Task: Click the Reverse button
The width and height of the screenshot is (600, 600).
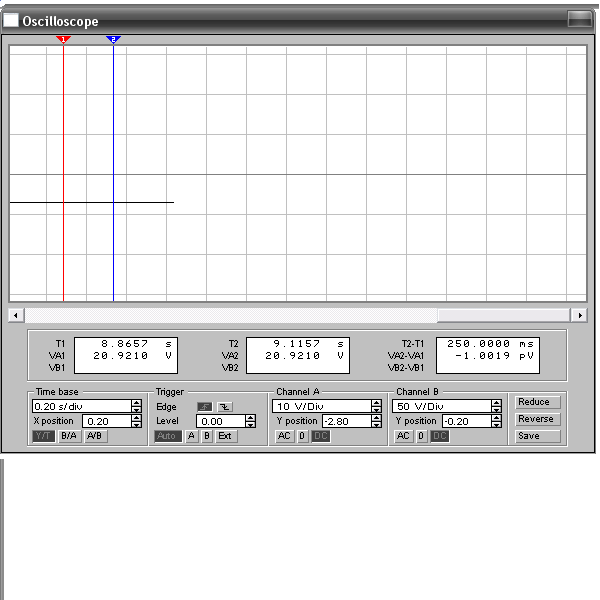Action: (538, 419)
